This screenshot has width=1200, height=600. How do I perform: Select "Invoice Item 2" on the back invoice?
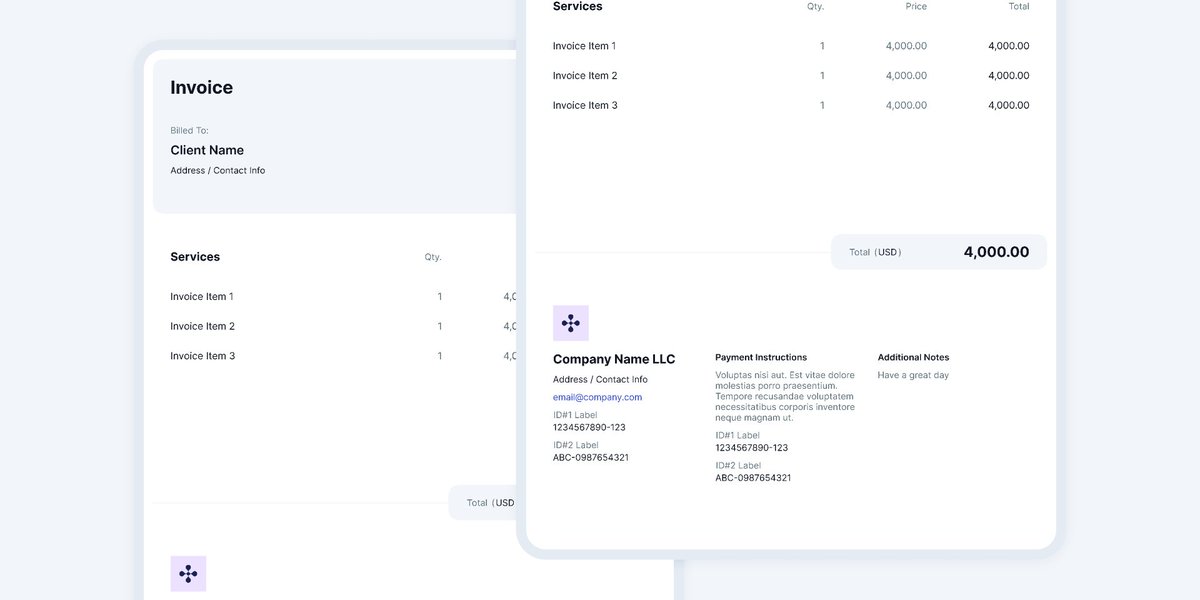coord(202,326)
